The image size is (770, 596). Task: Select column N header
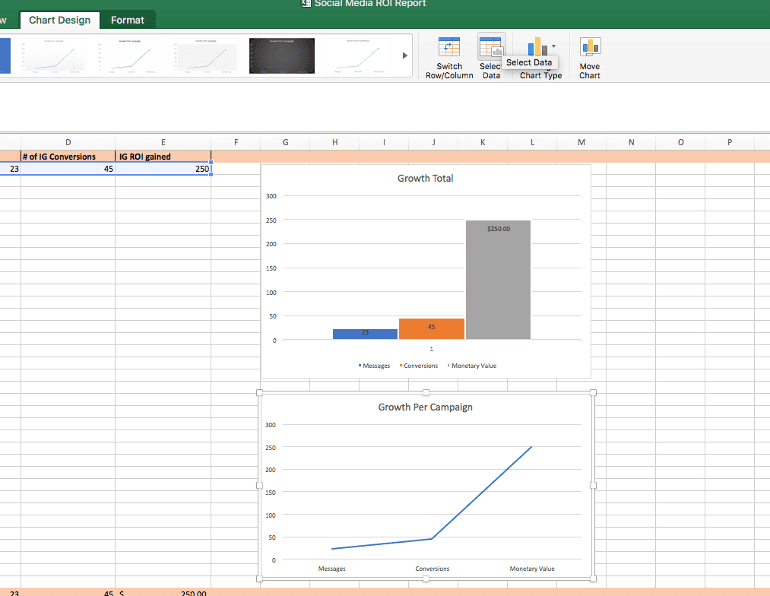pyautogui.click(x=631, y=142)
